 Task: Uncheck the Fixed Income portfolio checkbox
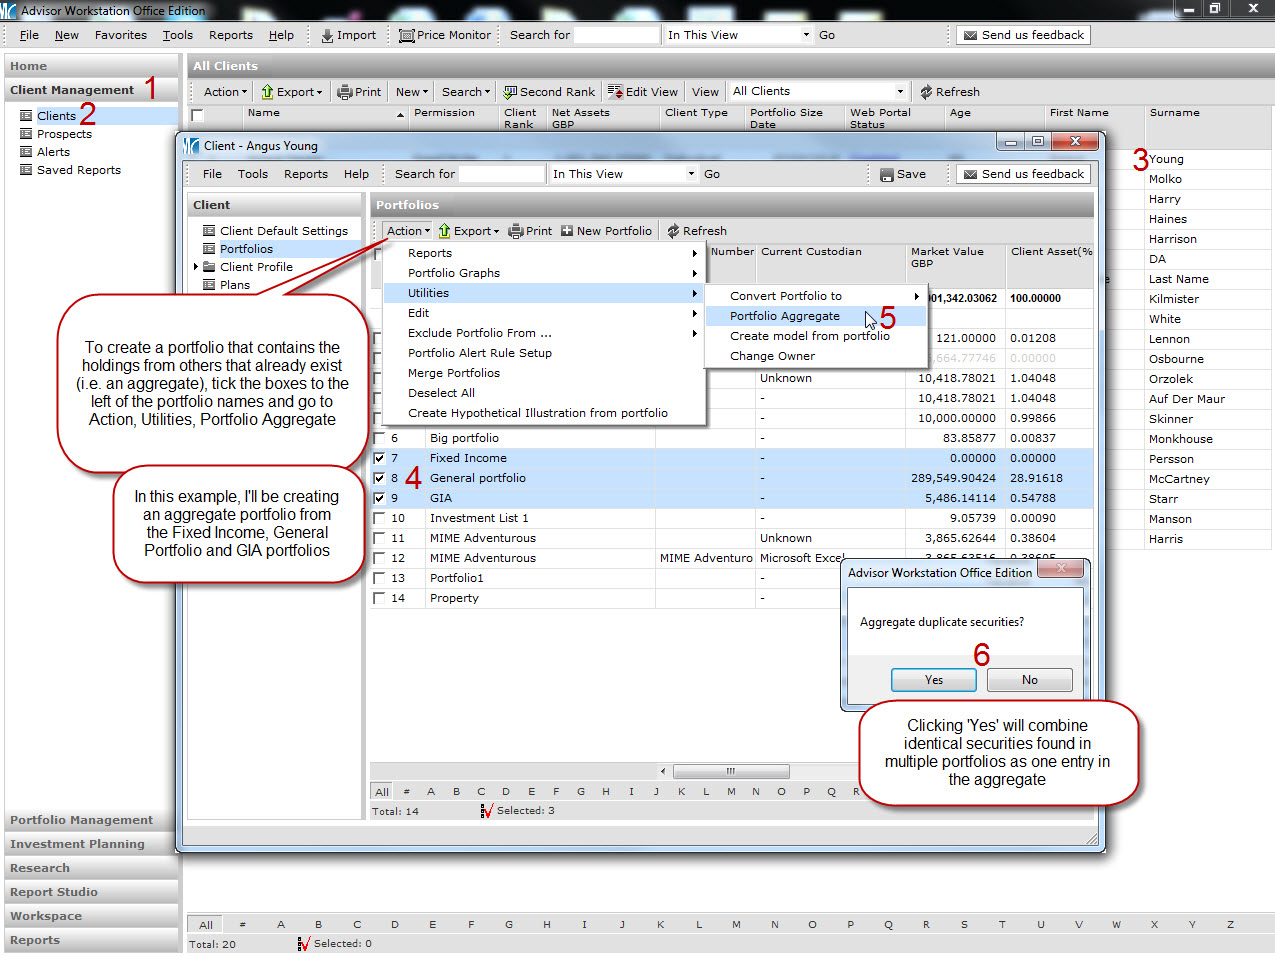coord(379,458)
